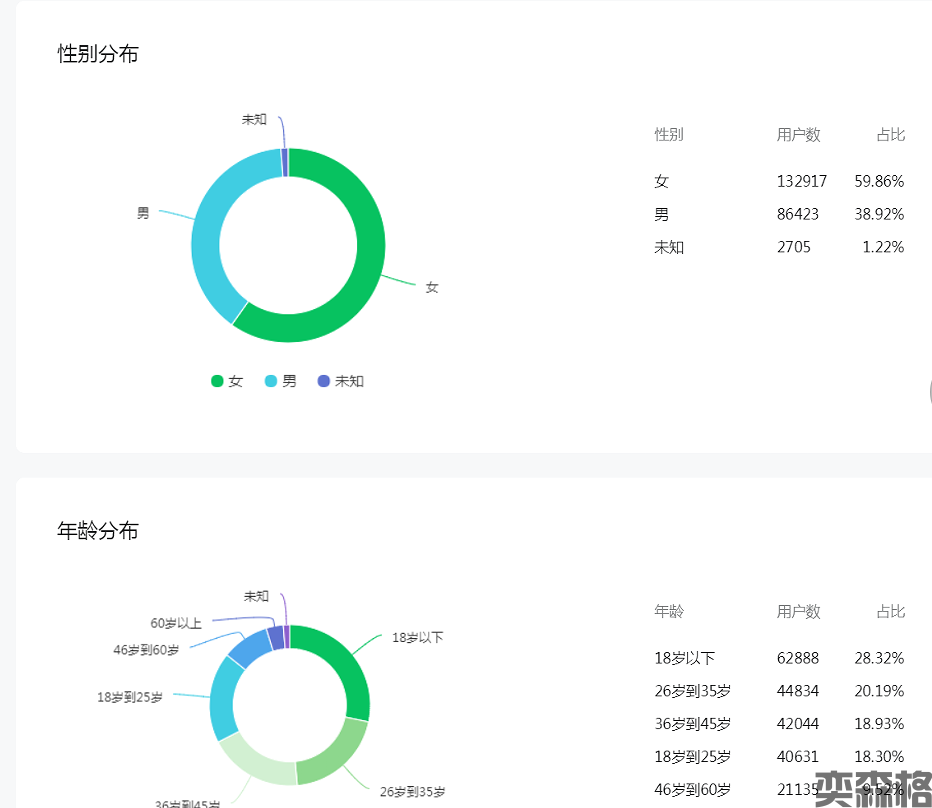The height and width of the screenshot is (808, 932).
Task: Click the 性别 column header
Action: coord(669,135)
